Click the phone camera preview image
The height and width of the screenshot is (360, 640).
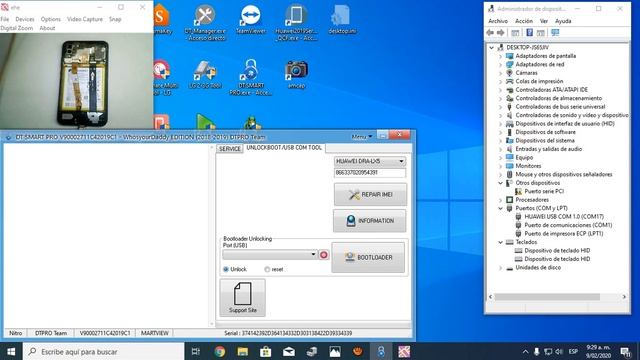tap(77, 82)
